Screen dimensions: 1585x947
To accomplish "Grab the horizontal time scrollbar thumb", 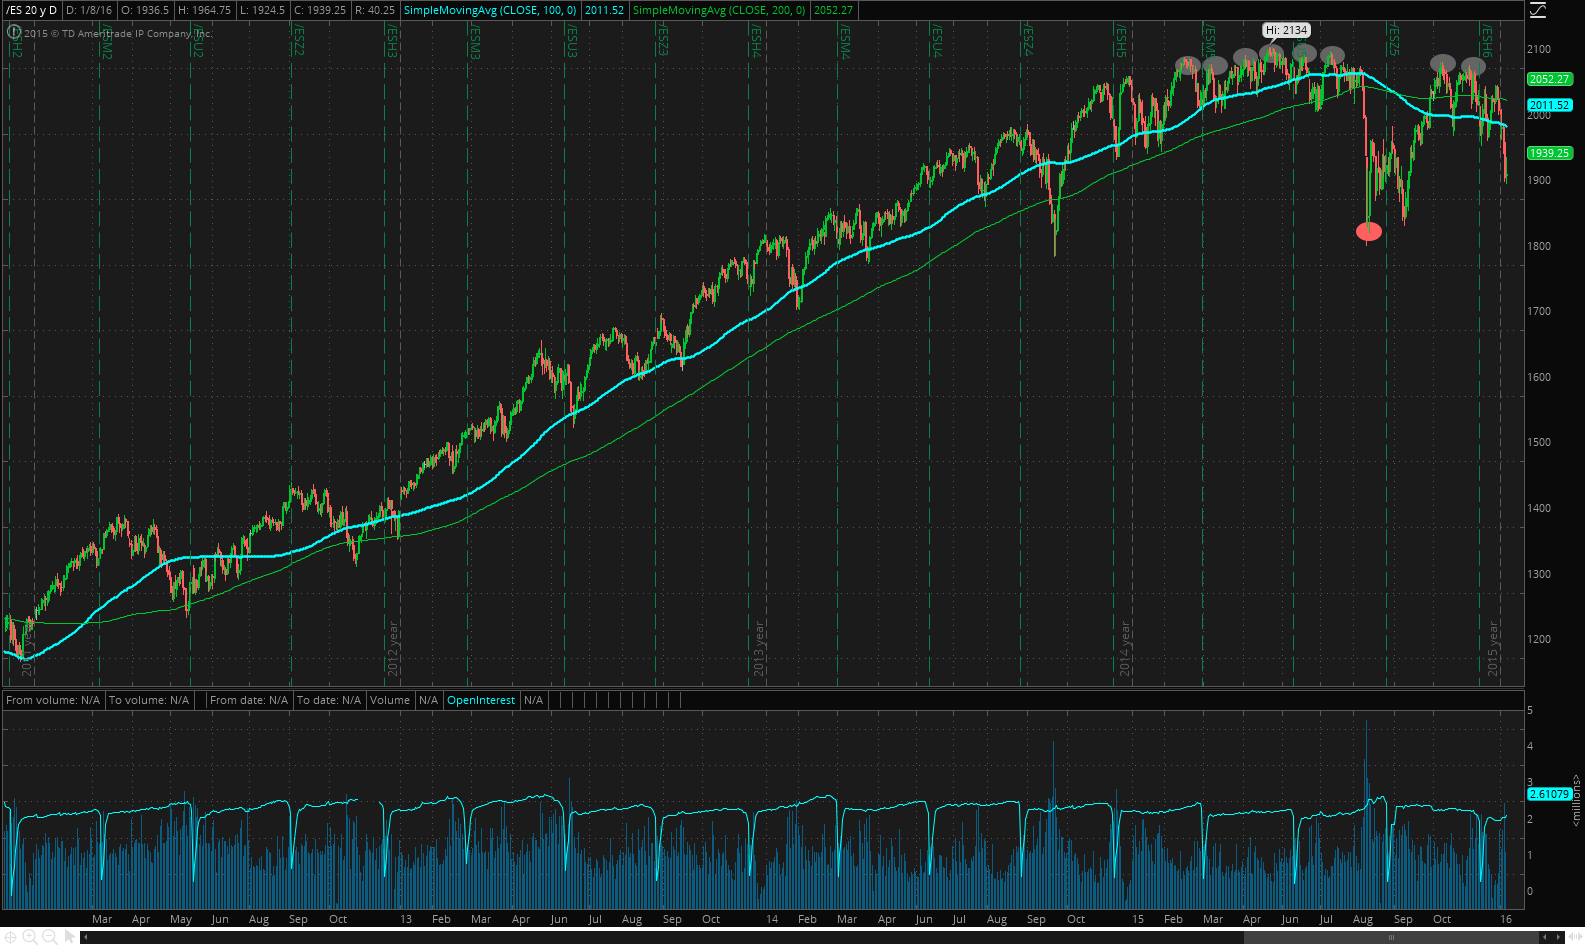I will click(1391, 937).
